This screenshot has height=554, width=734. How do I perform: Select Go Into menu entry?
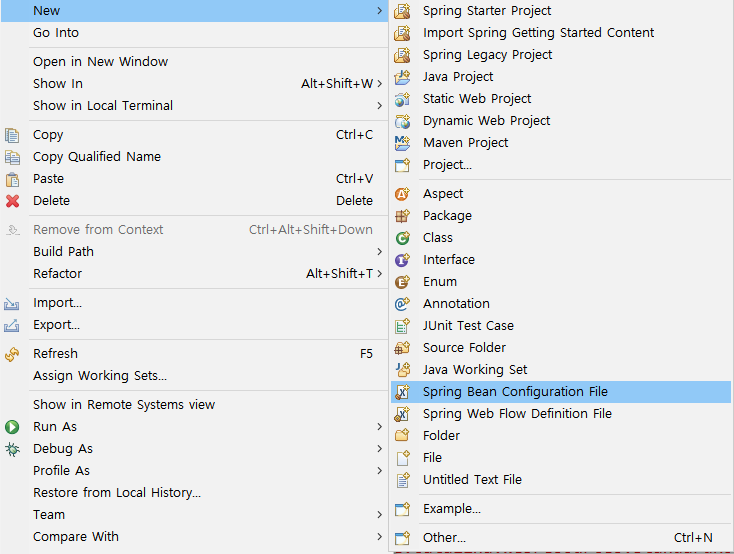[194, 33]
